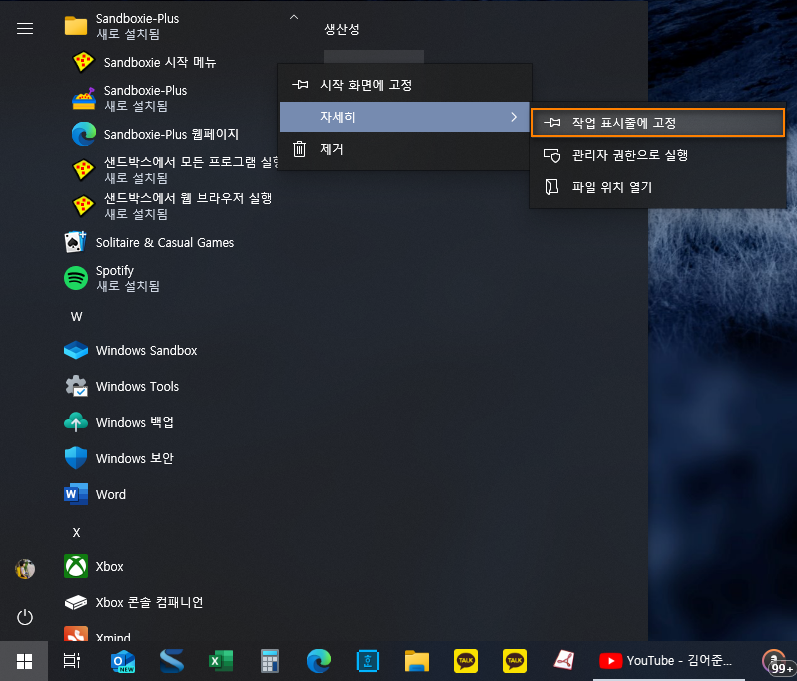Viewport: 797px width, 681px height.
Task: Open Calculator from the taskbar
Action: [x=270, y=661]
